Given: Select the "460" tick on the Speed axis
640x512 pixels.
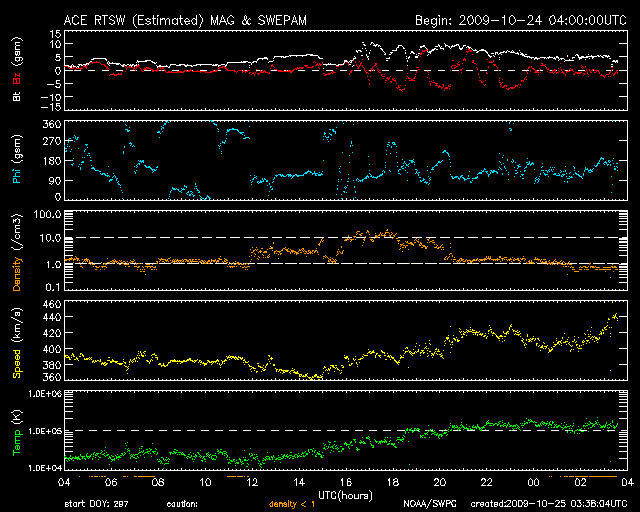Looking at the screenshot, I should point(53,304).
